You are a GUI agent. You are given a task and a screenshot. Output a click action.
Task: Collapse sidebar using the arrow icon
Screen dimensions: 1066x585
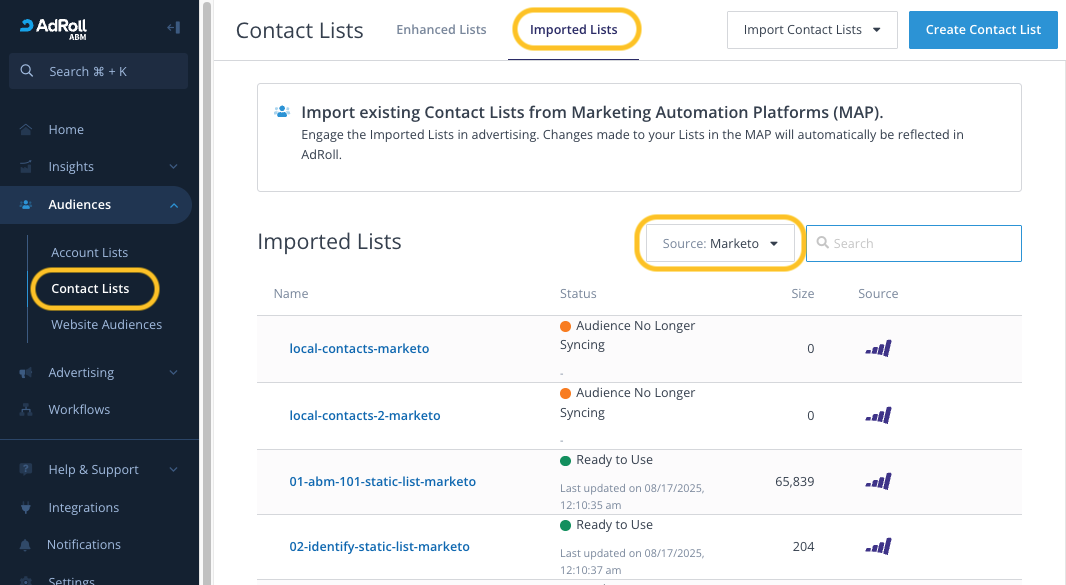[173, 28]
